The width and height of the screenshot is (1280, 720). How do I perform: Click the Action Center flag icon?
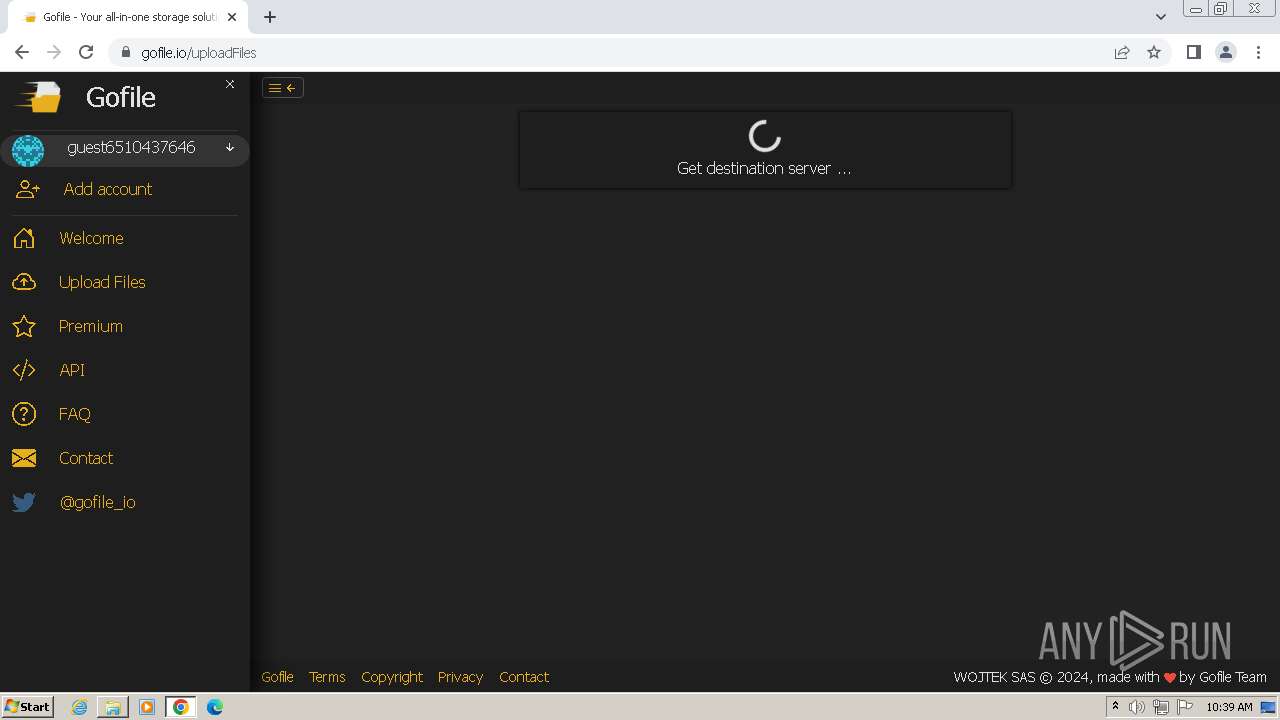(x=1185, y=707)
